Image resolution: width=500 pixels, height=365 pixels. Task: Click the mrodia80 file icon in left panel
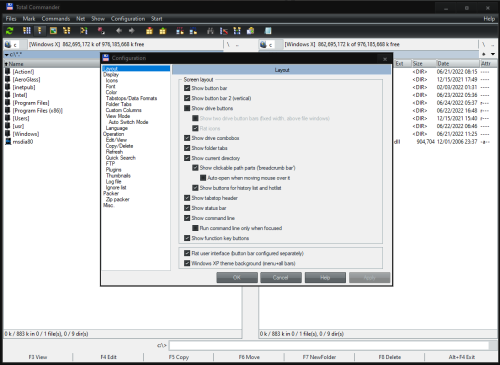8,142
